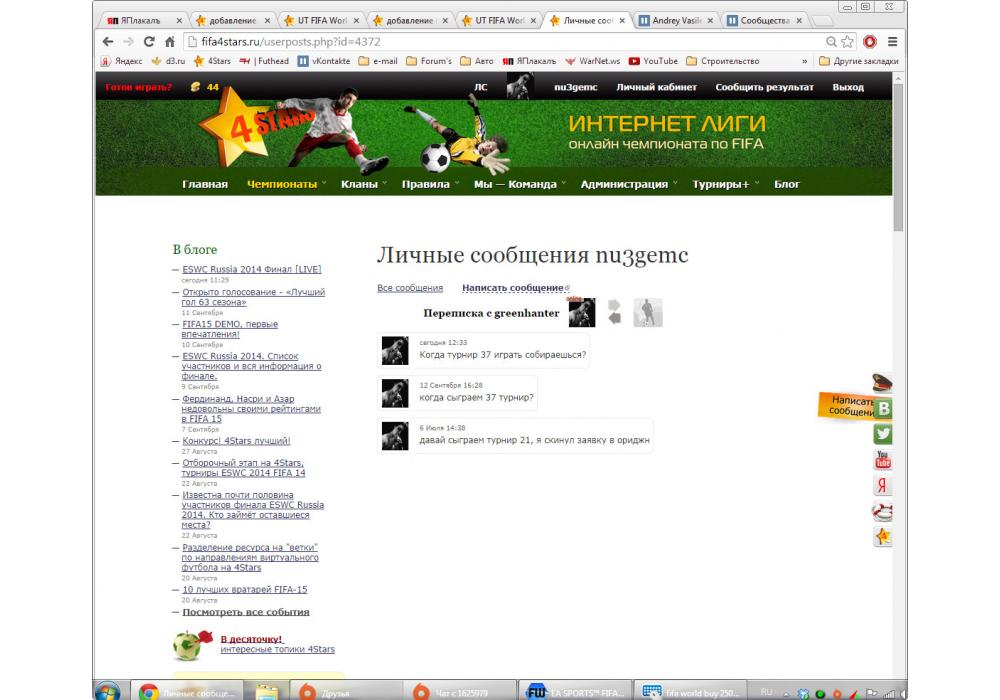
Task: Click the address bar URL field
Action: click(x=500, y=42)
